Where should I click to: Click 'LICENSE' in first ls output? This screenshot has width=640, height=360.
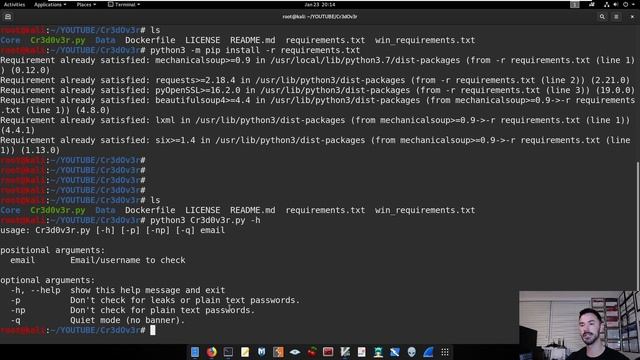coord(202,40)
